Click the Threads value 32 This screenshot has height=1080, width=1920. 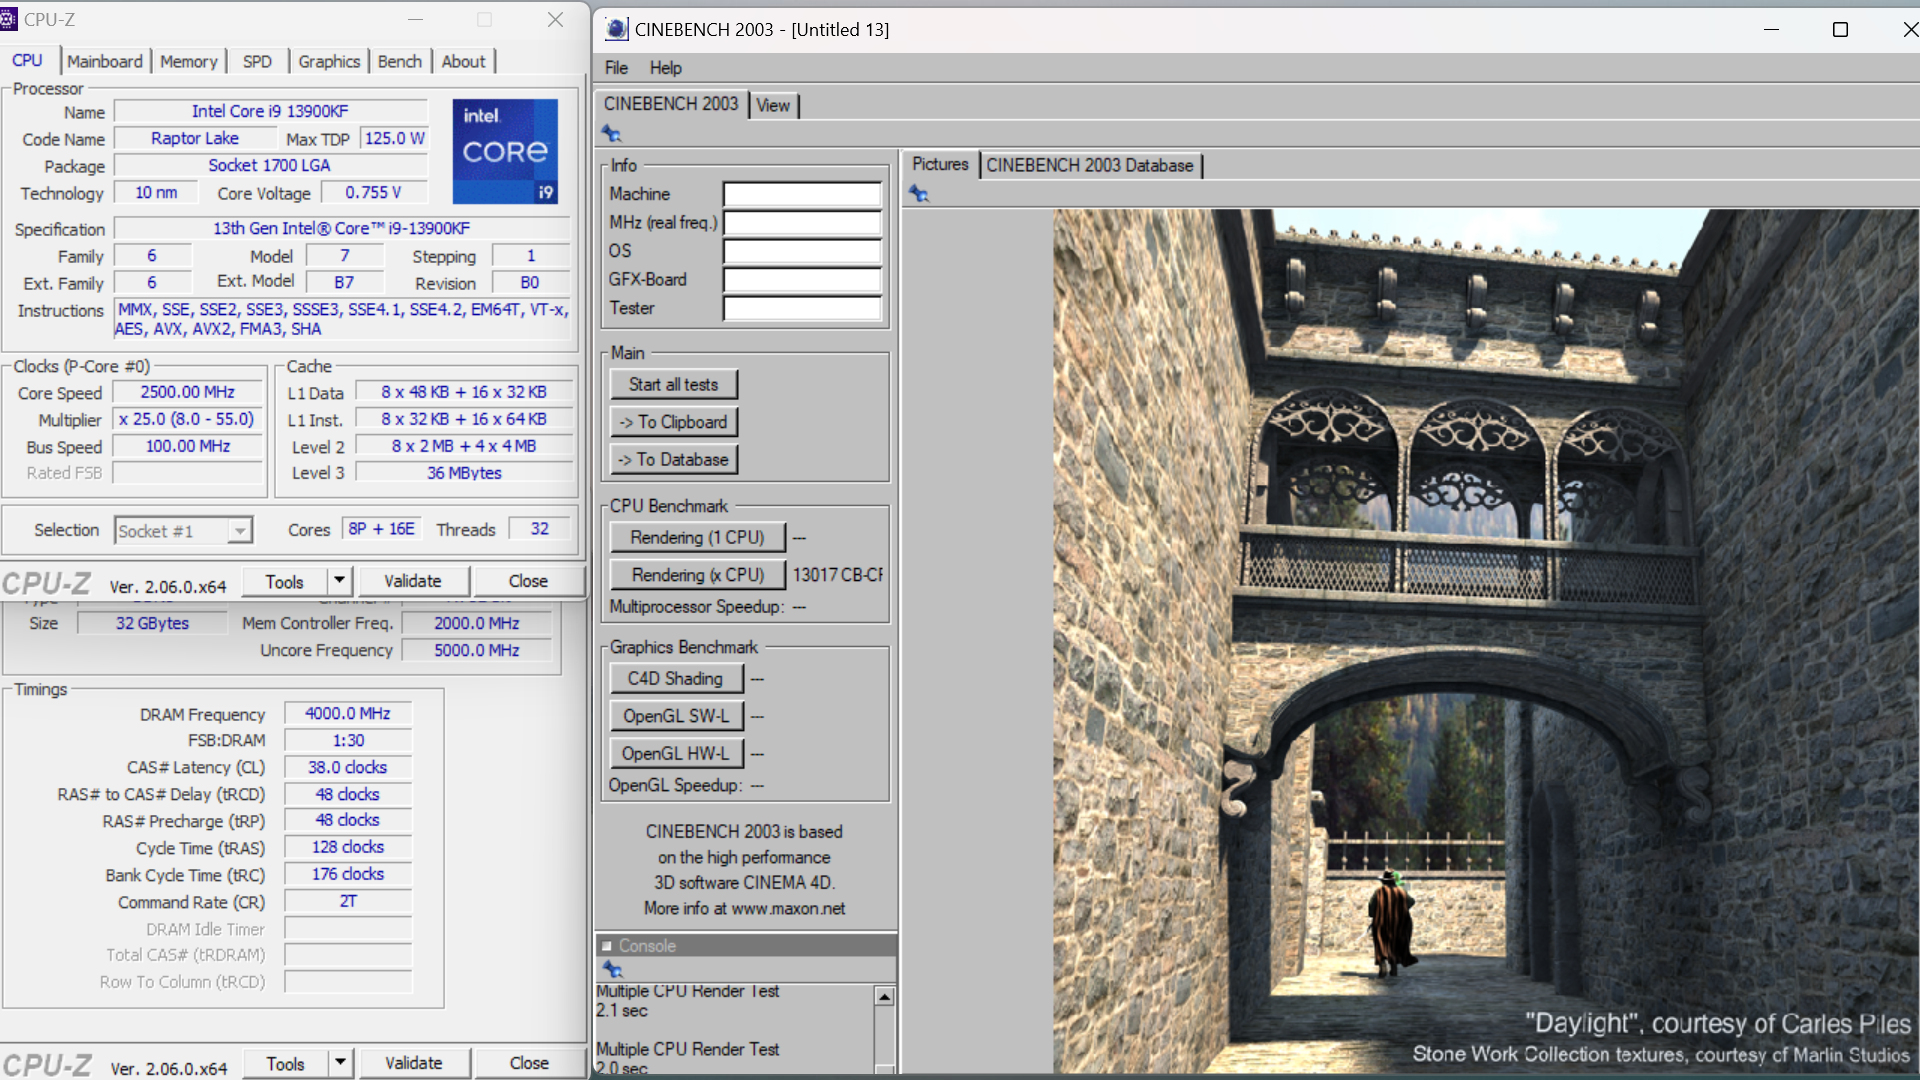click(x=540, y=528)
